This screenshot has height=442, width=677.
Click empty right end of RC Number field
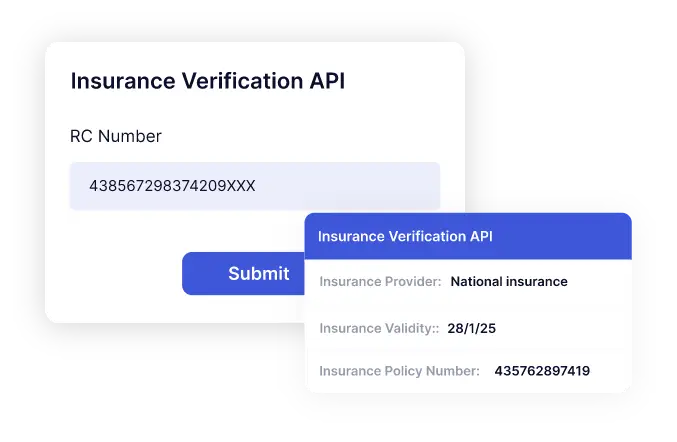(x=380, y=186)
